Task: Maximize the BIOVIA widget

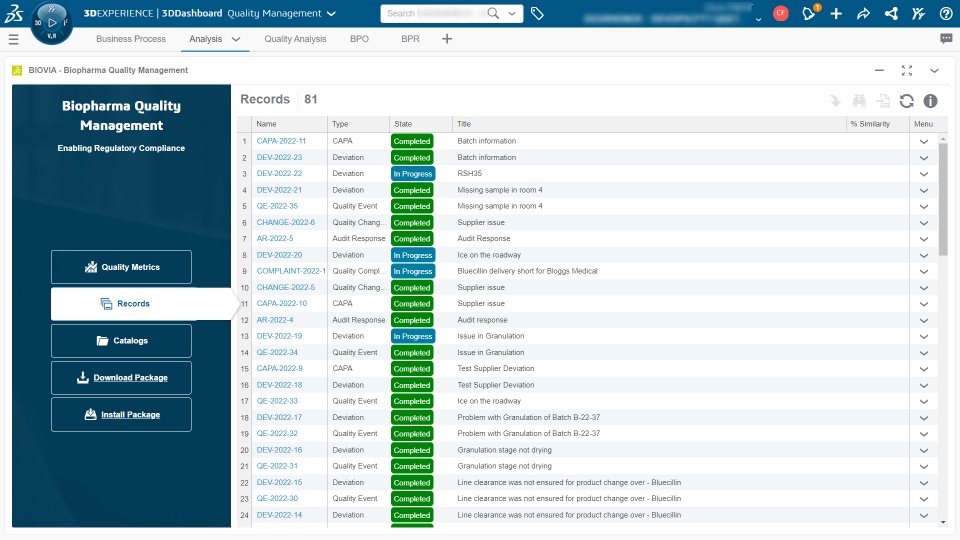Action: pyautogui.click(x=907, y=70)
